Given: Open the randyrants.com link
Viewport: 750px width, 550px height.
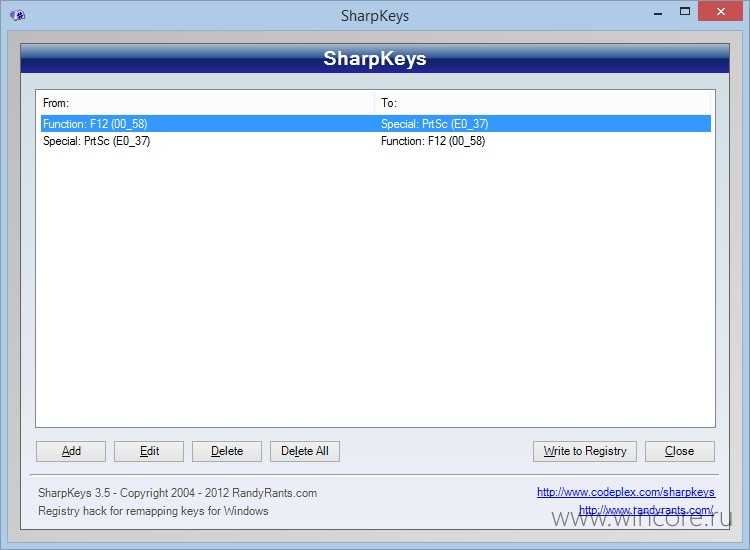Looking at the screenshot, I should click(x=647, y=510).
